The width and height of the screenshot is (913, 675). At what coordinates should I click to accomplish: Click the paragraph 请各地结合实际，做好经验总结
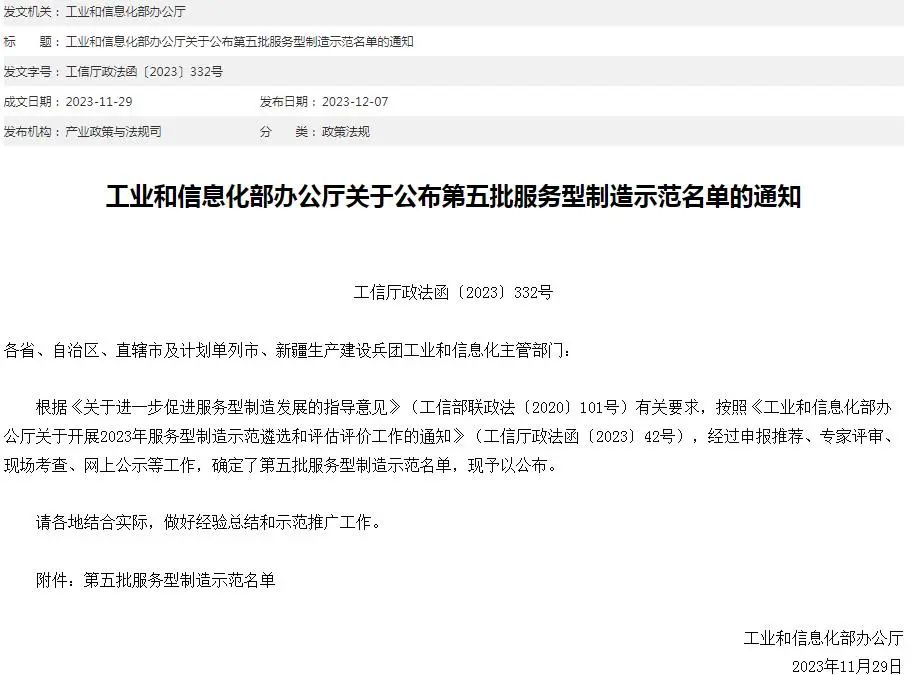pos(210,522)
